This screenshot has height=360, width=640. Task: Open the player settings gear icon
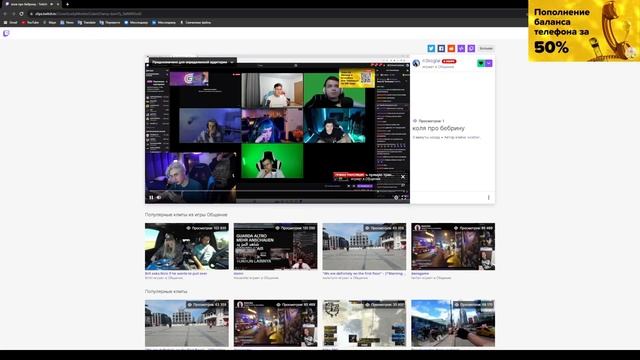coord(396,198)
